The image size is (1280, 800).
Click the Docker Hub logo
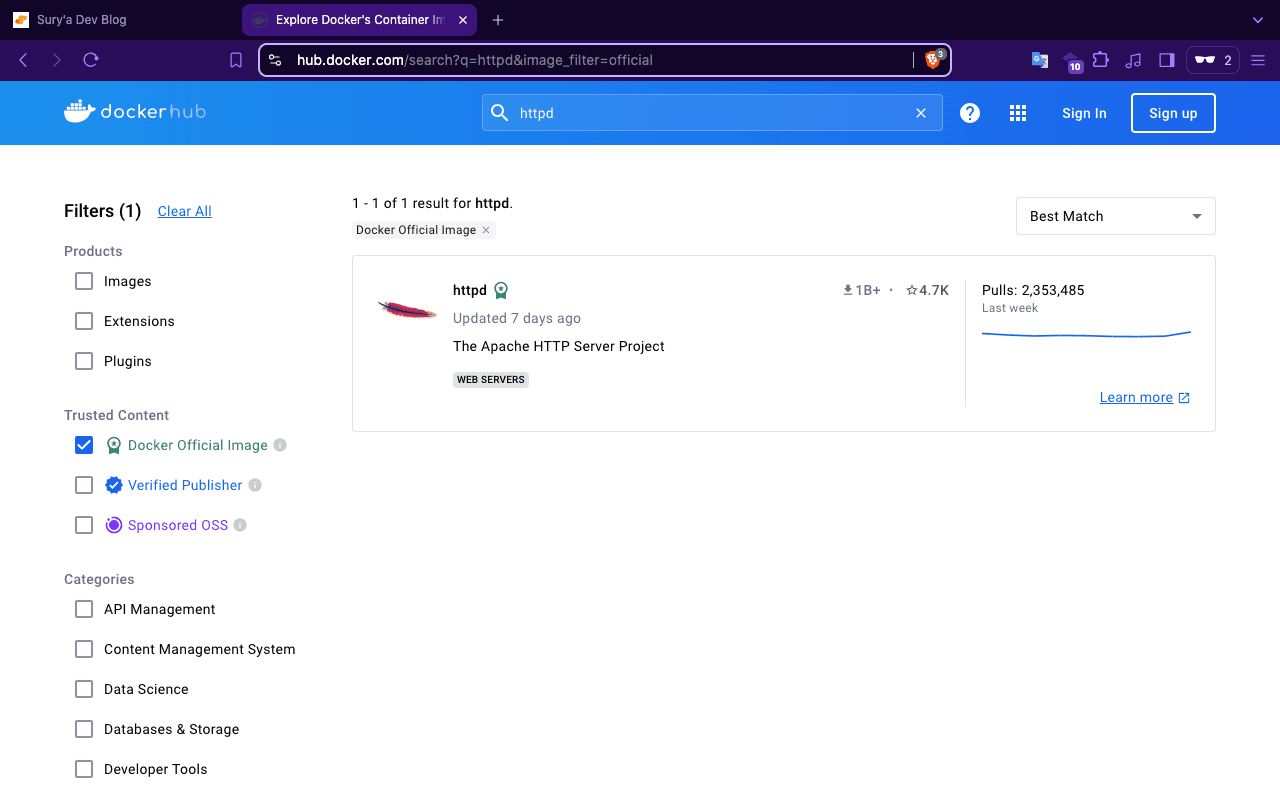point(135,112)
